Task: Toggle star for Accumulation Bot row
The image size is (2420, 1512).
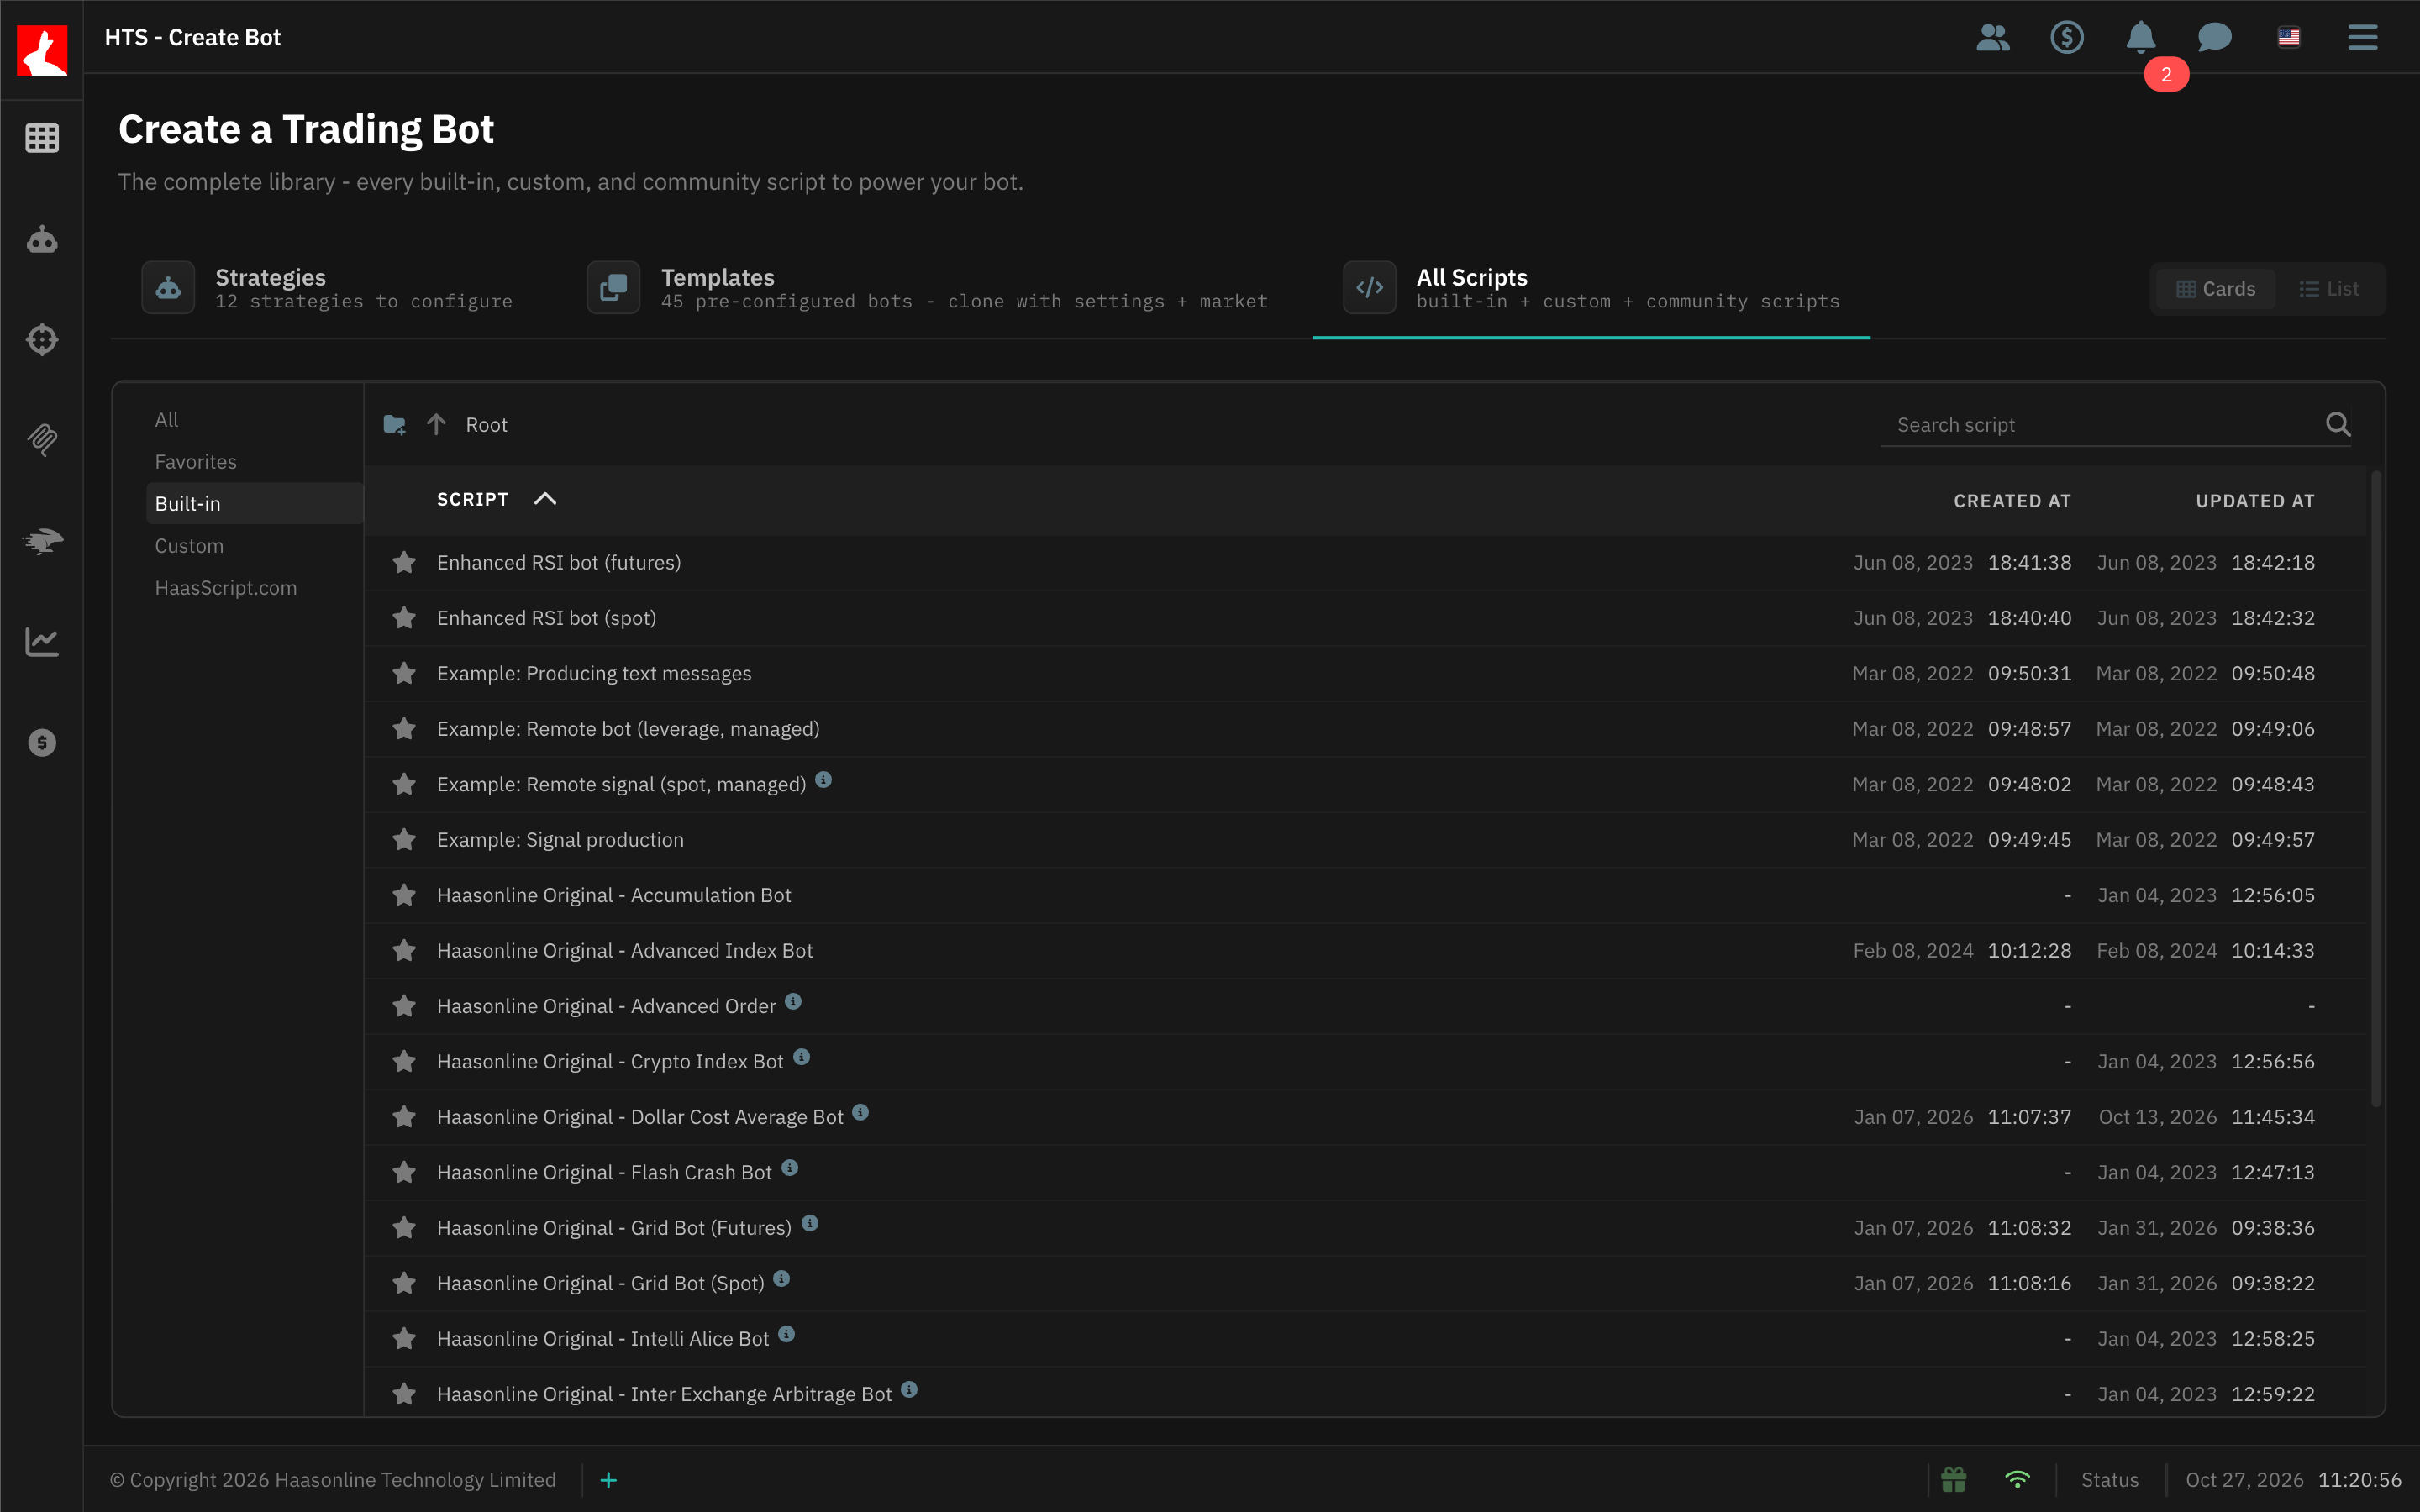Action: (x=404, y=895)
